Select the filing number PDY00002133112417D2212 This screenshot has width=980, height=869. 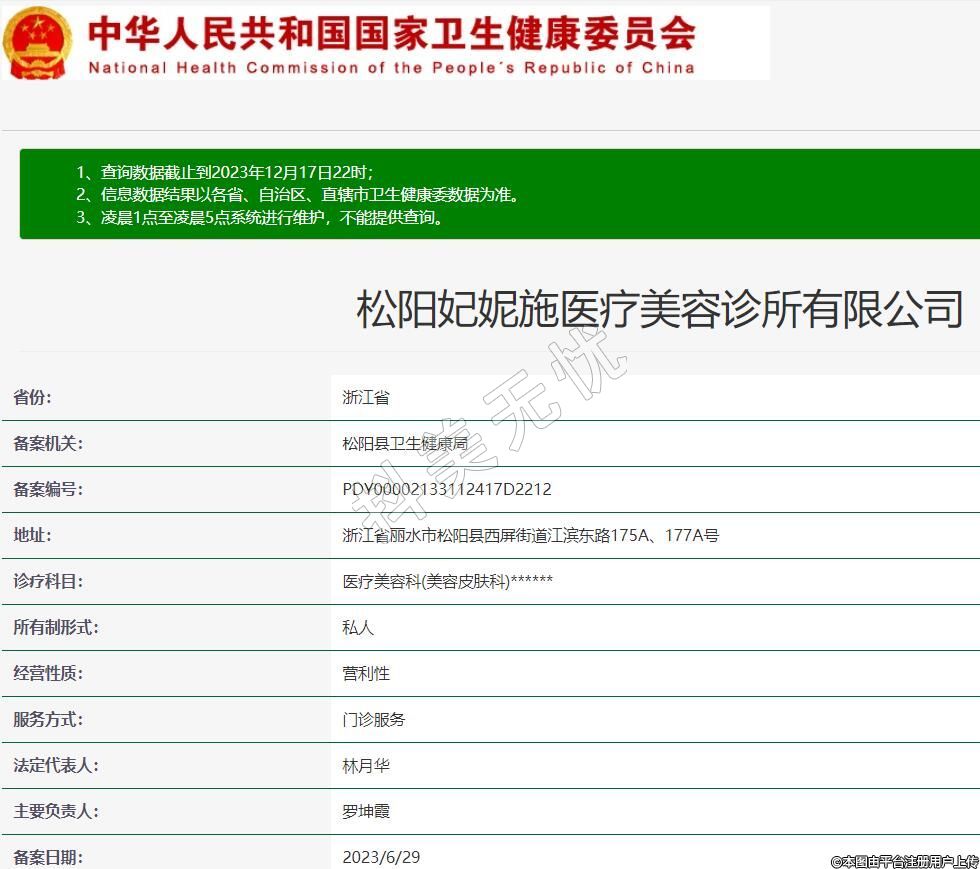pyautogui.click(x=447, y=490)
